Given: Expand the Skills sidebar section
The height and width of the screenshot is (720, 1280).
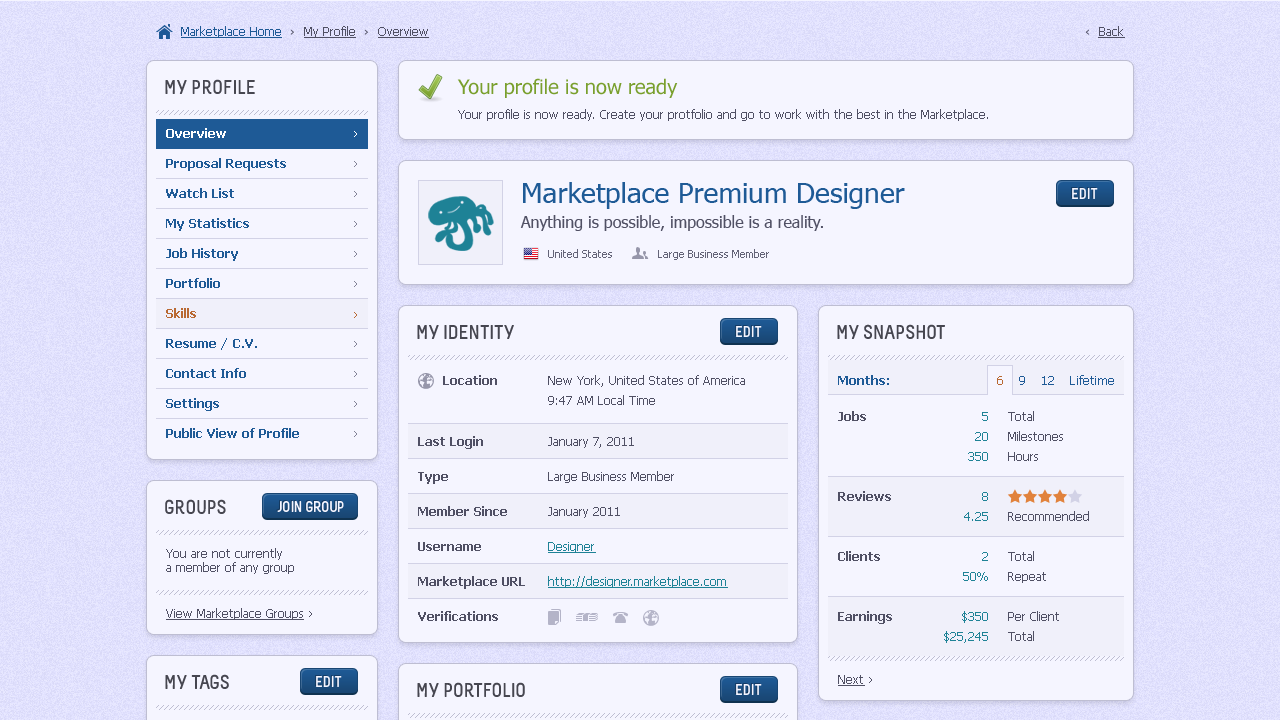Looking at the screenshot, I should click(261, 313).
